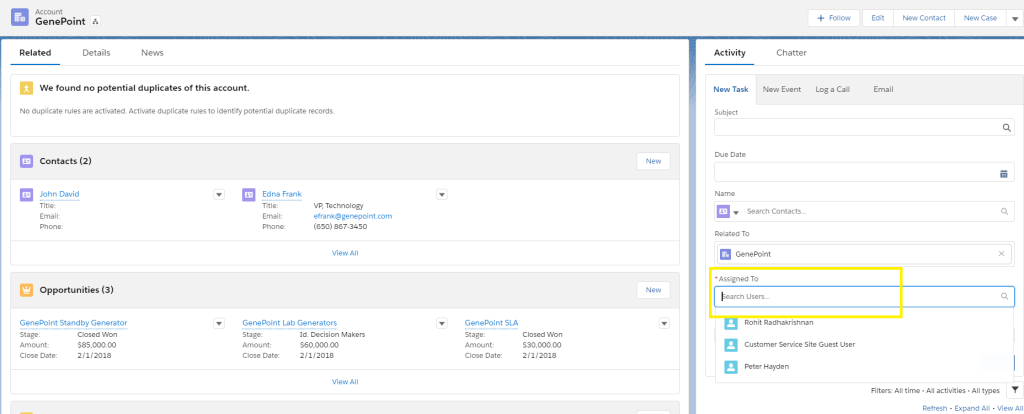This screenshot has height=414, width=1024.
Task: Click the Search Users input field
Action: [865, 296]
